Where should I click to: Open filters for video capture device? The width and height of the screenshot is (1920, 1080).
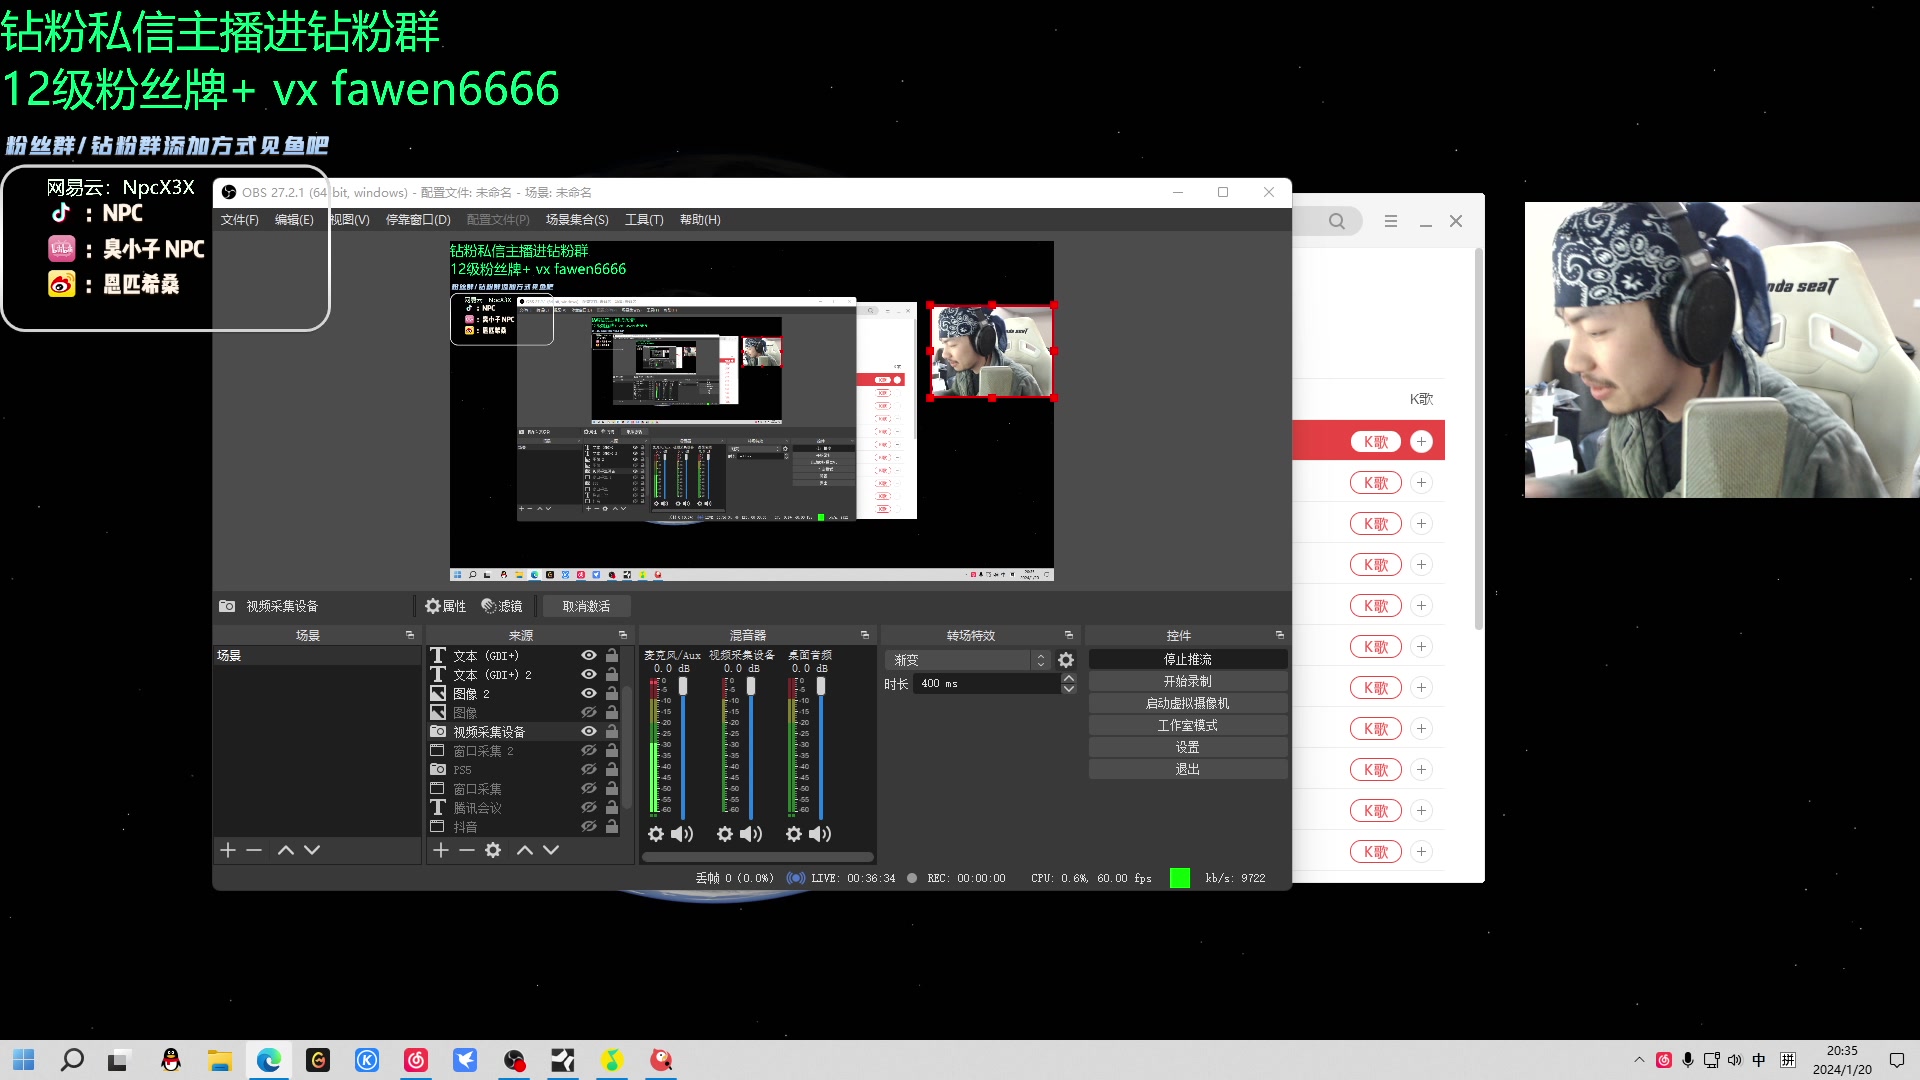tap(502, 606)
